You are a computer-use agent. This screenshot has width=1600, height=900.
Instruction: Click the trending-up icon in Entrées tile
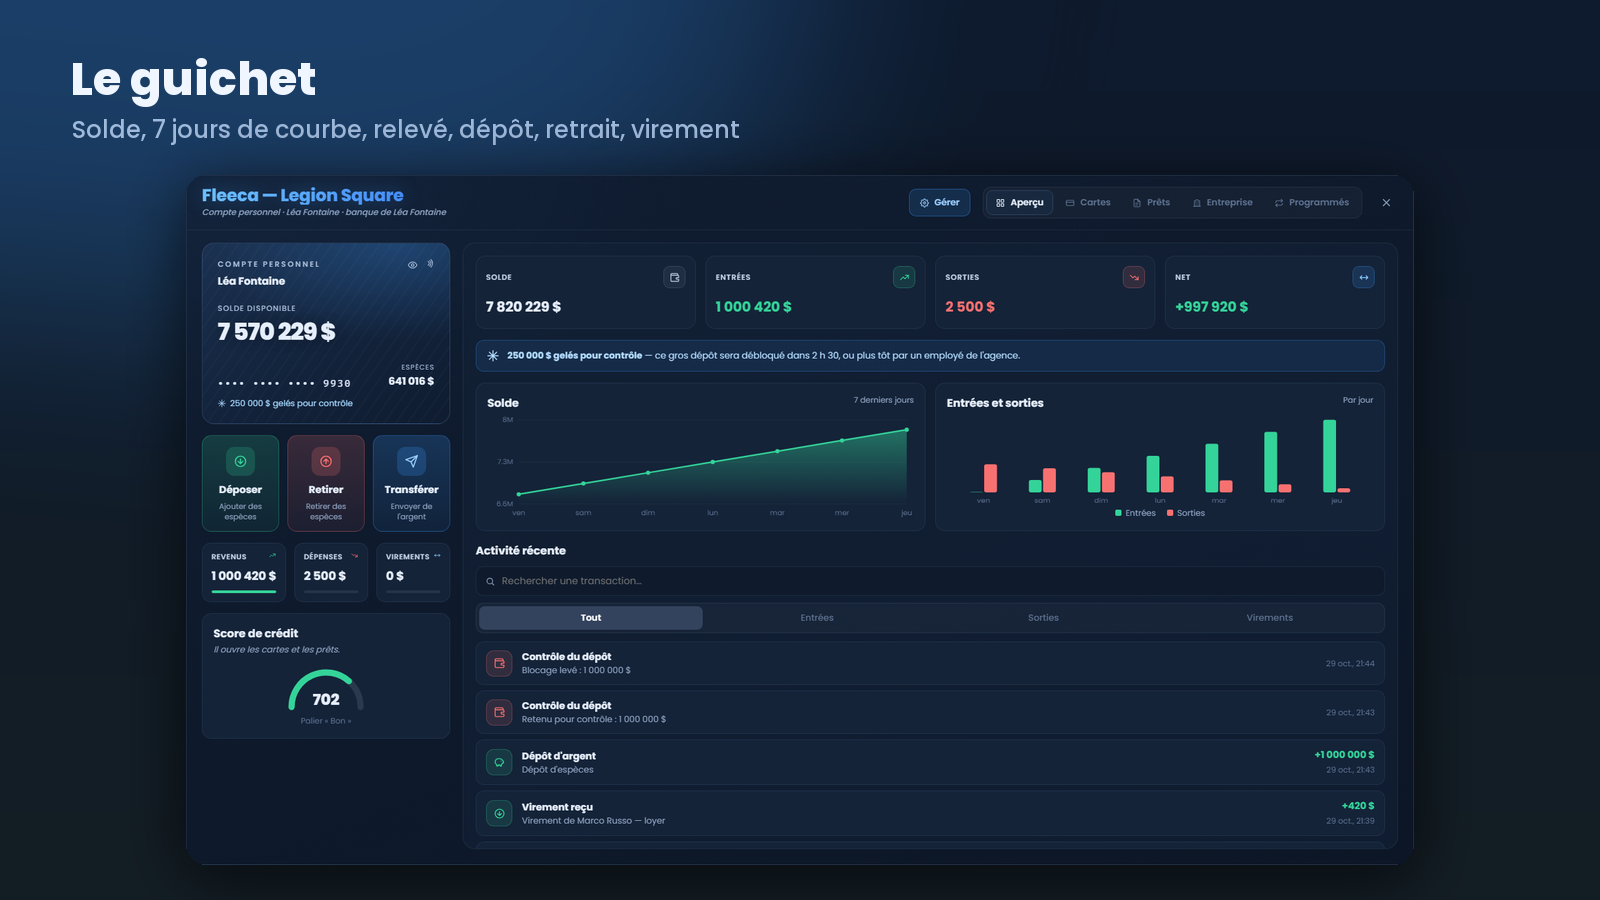click(904, 277)
